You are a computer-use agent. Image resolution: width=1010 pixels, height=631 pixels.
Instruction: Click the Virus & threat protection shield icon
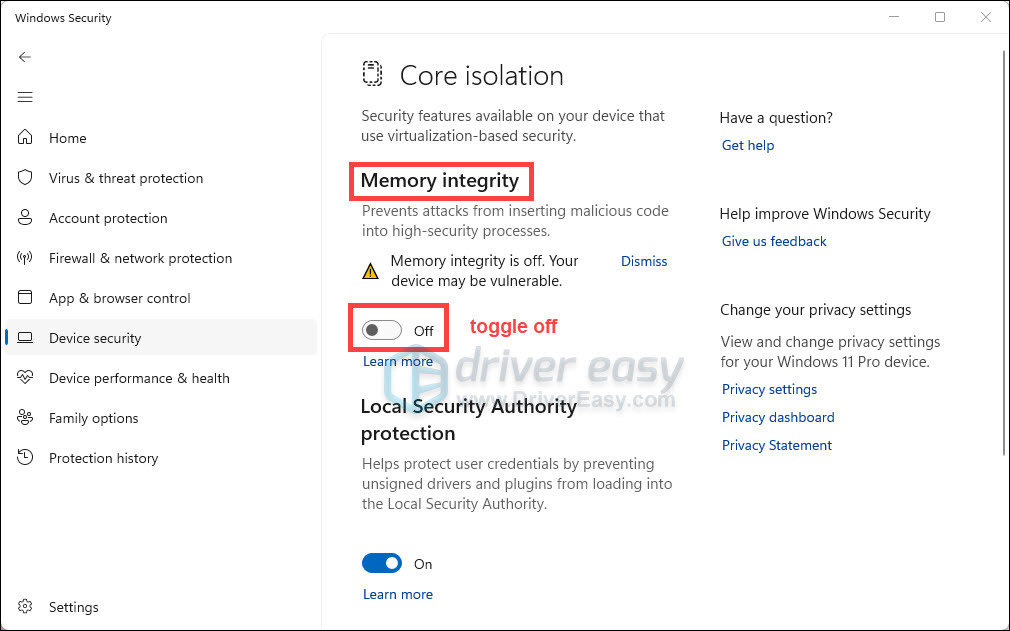[25, 177]
